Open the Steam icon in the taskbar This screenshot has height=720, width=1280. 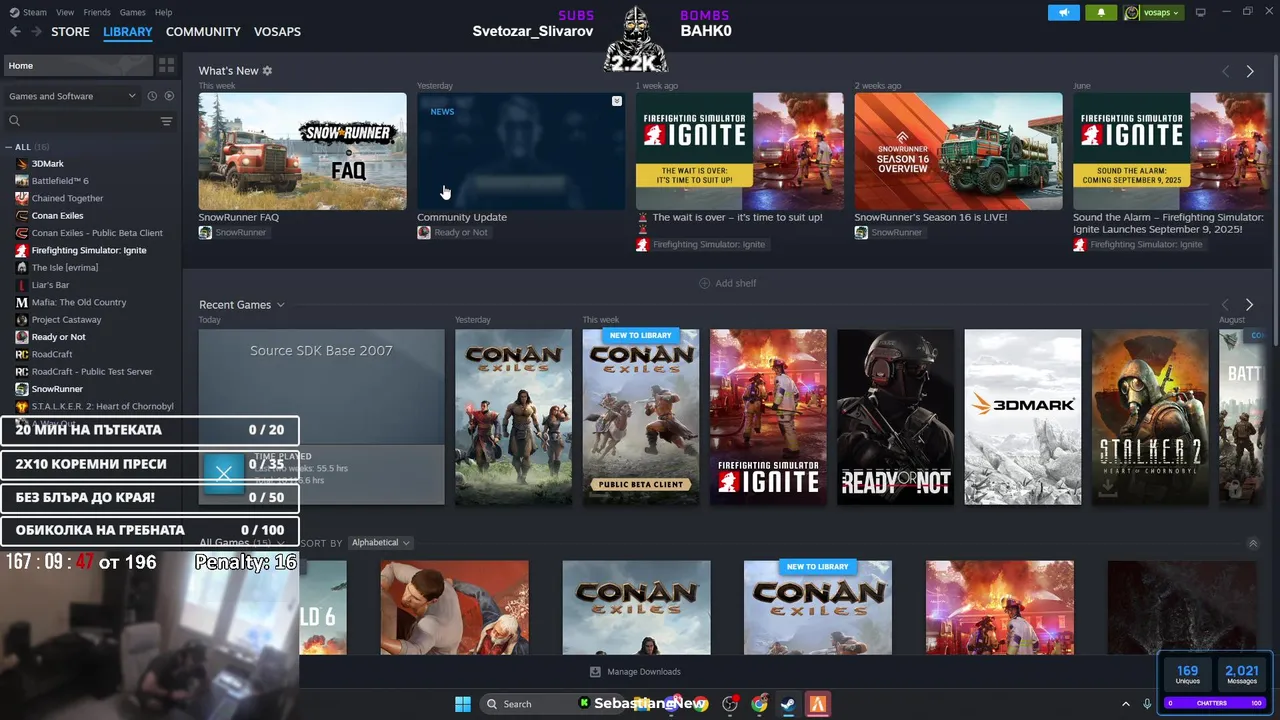coord(788,704)
